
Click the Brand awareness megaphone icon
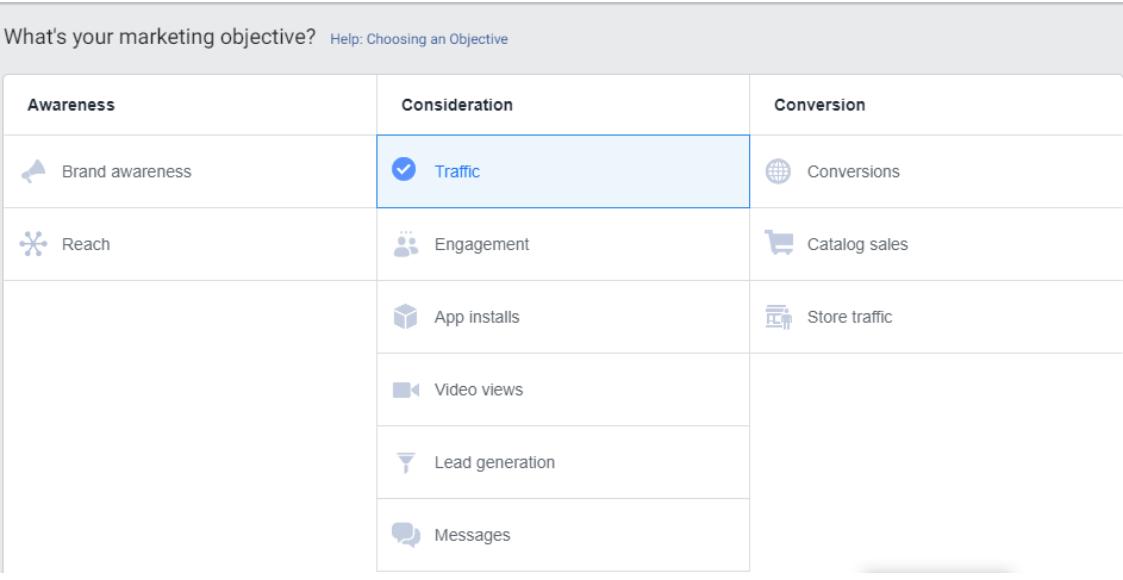tap(33, 172)
